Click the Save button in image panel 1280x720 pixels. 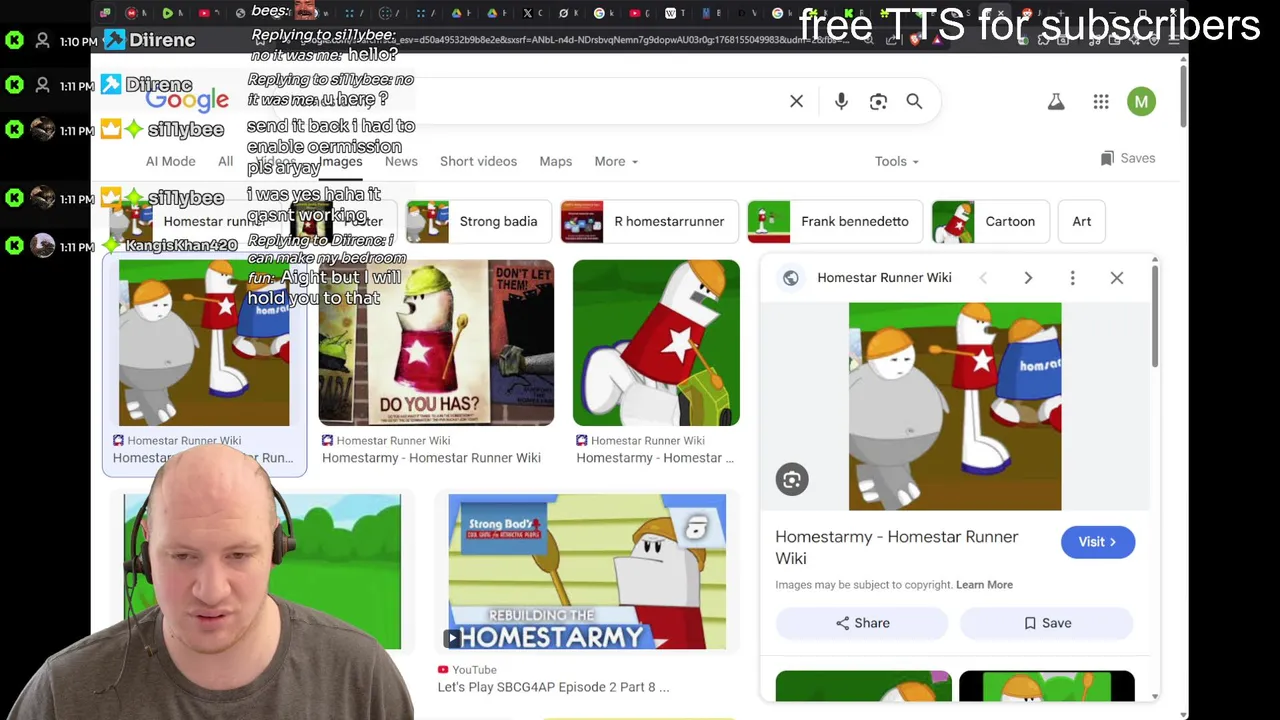(x=1046, y=623)
